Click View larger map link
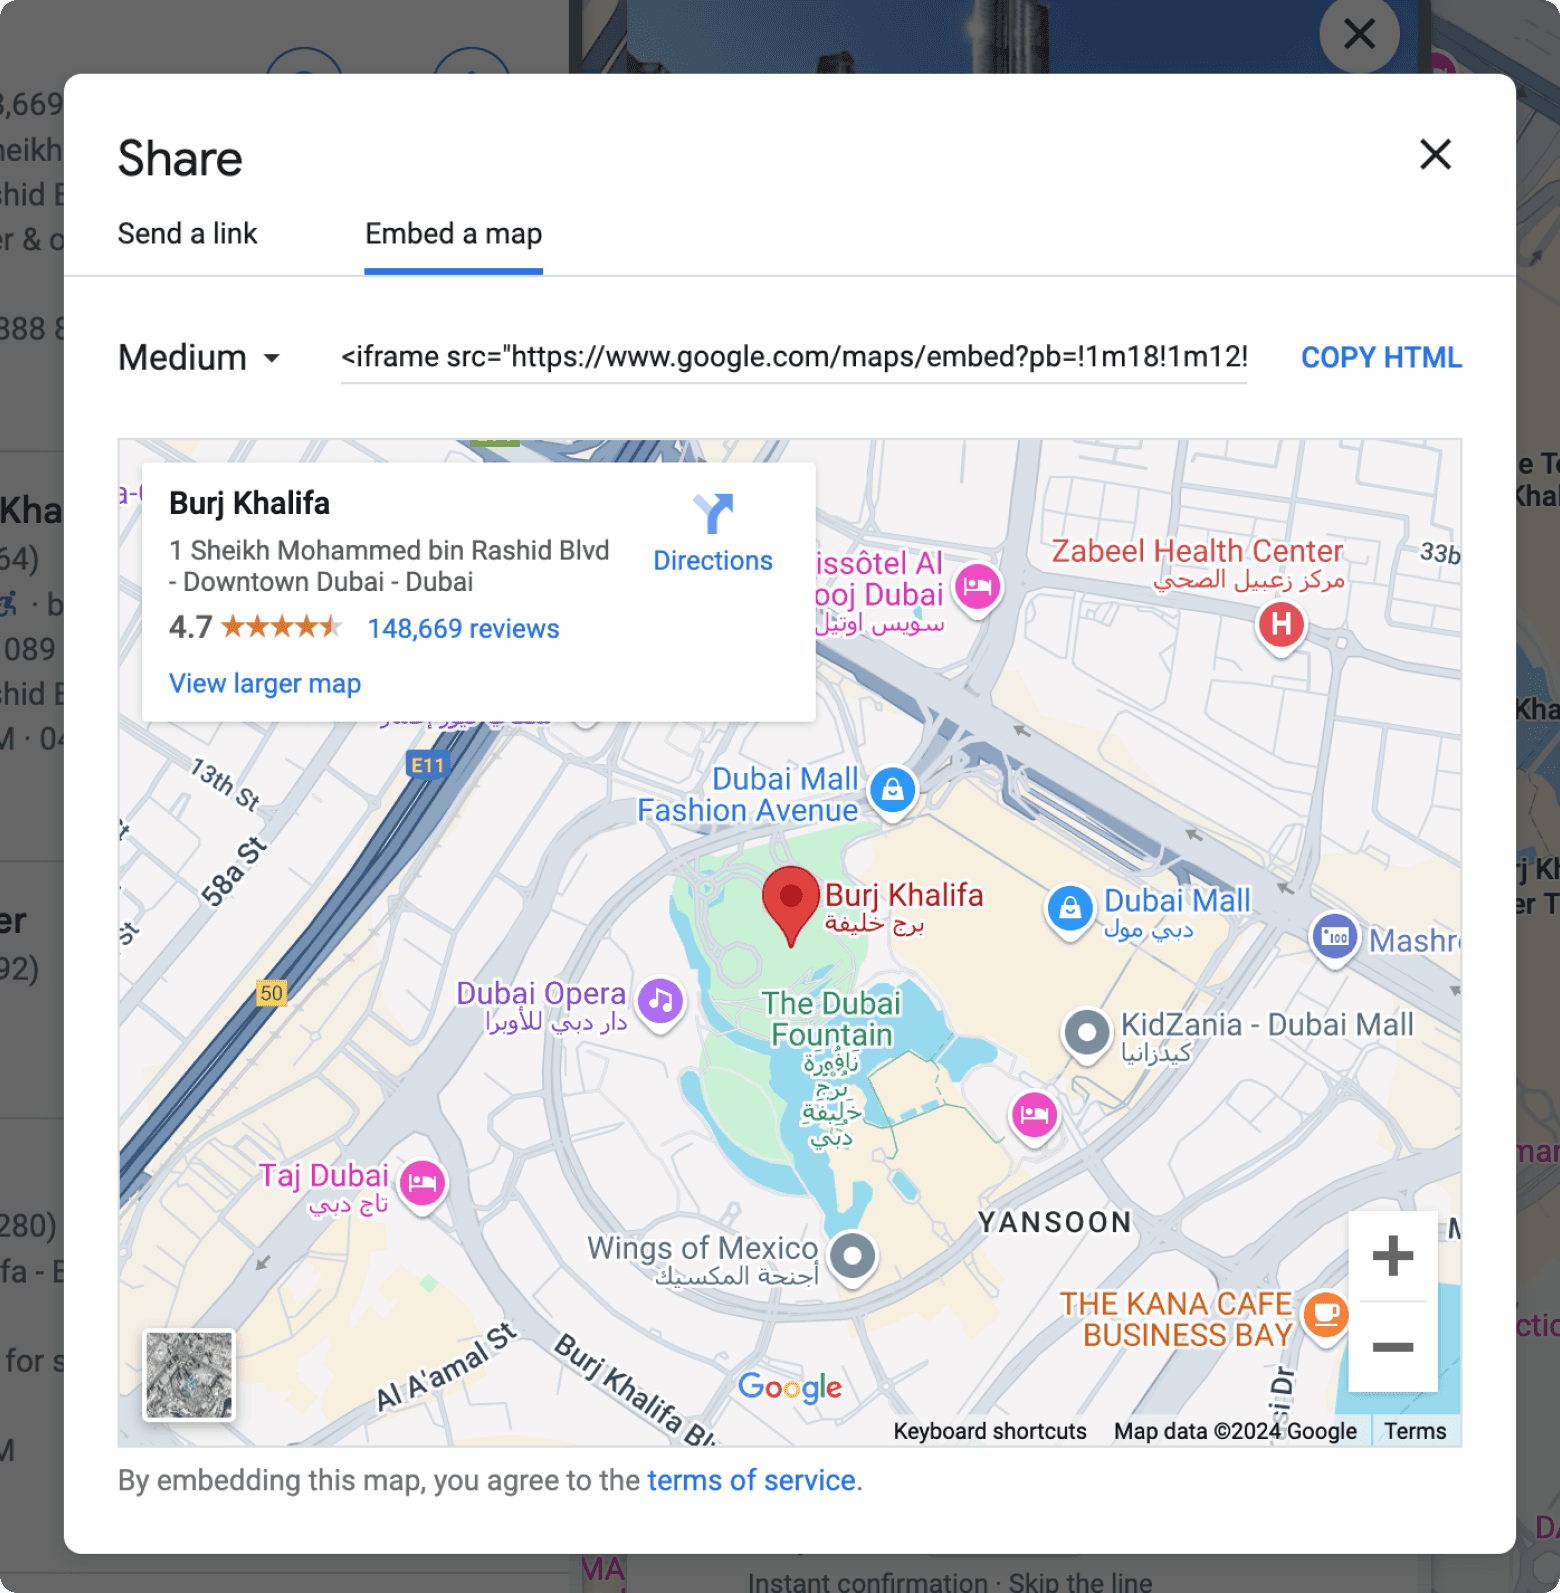The image size is (1560, 1593). click(265, 684)
